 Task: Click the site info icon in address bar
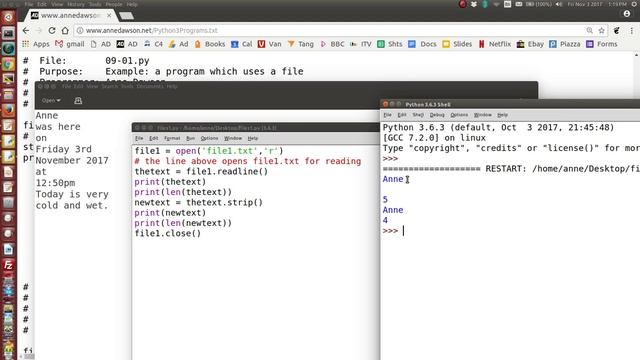[80, 31]
